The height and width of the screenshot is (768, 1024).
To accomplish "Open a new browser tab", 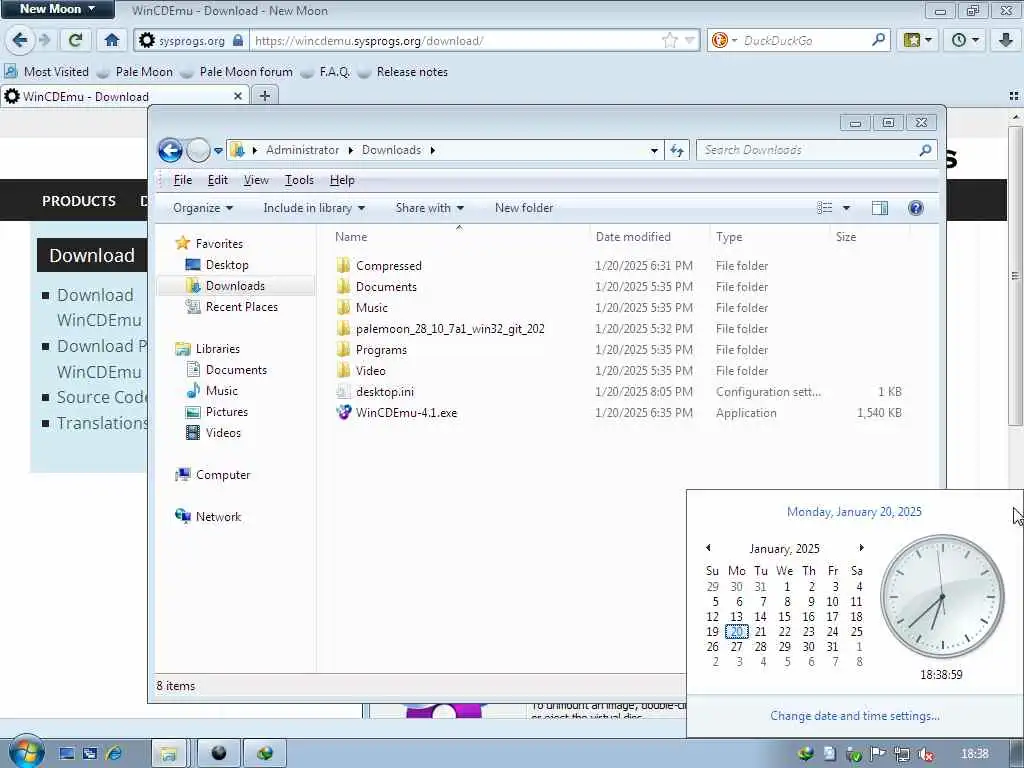I will pos(264,96).
